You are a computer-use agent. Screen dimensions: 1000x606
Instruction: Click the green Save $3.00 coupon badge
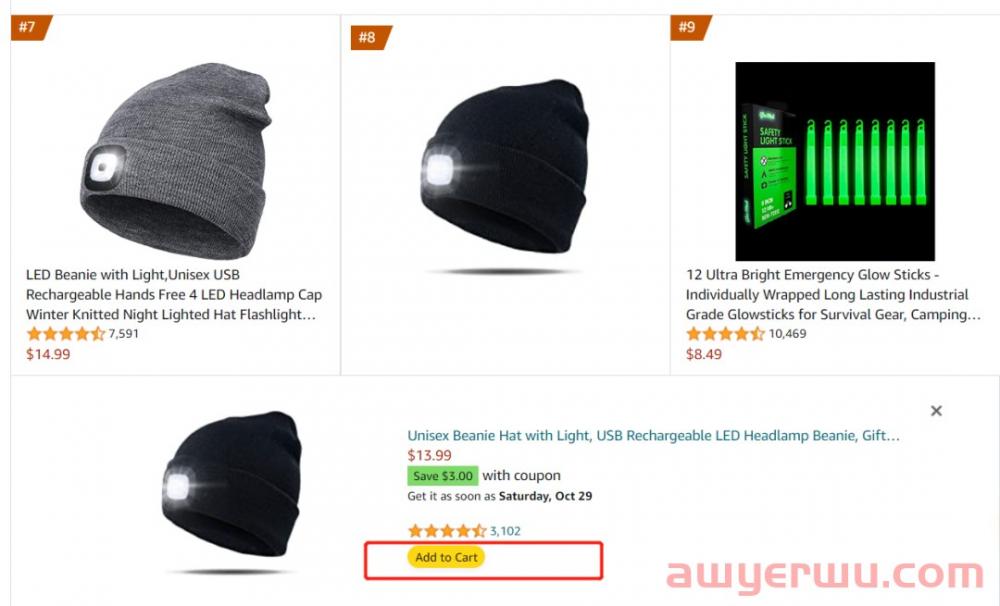pyautogui.click(x=443, y=476)
